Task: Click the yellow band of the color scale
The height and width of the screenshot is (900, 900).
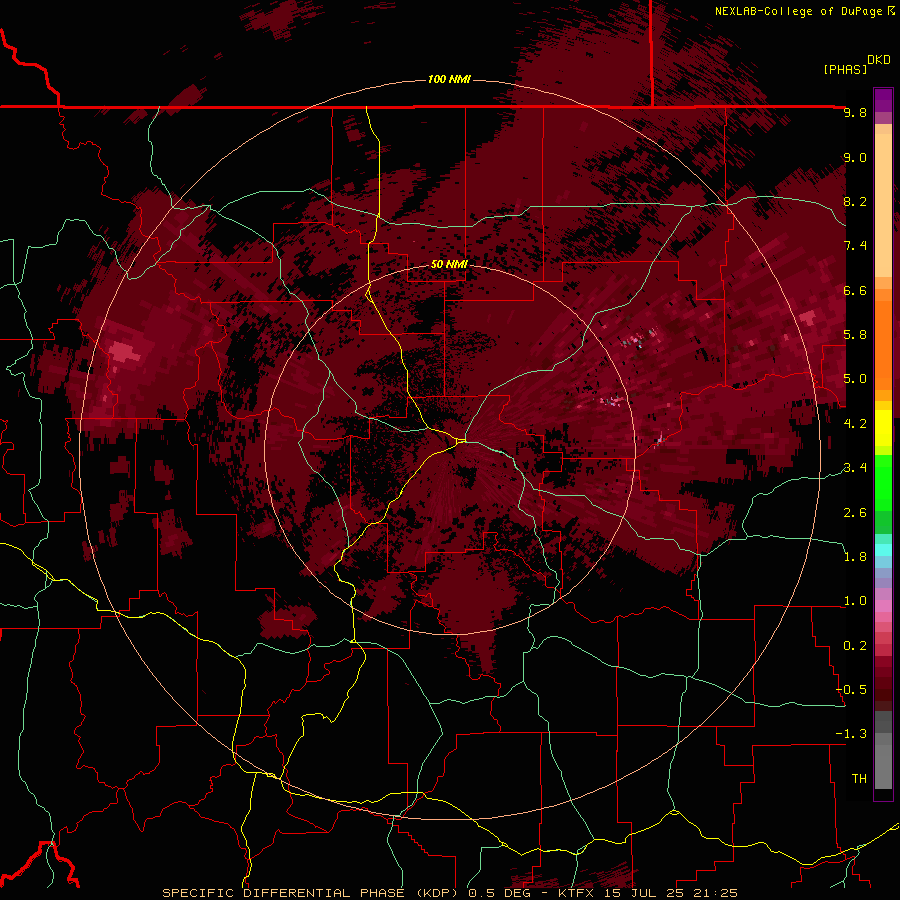Action: coord(883,428)
